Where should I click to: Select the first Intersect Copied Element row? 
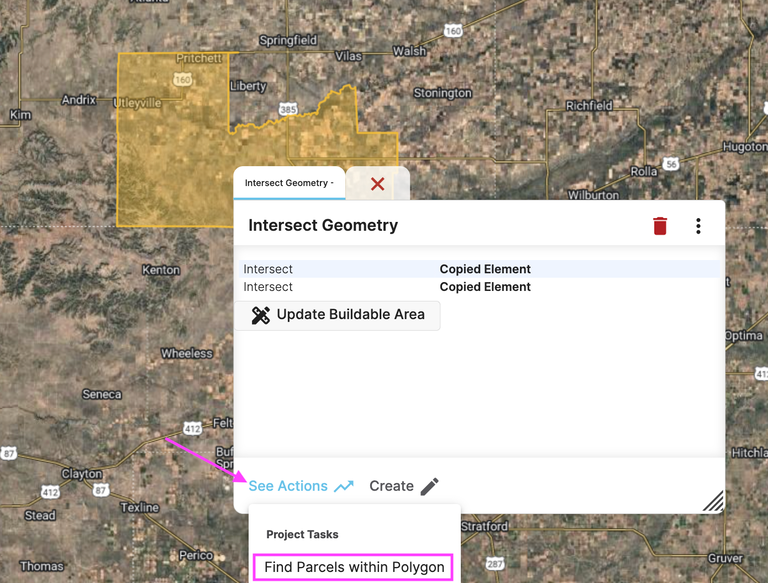[x=478, y=269]
